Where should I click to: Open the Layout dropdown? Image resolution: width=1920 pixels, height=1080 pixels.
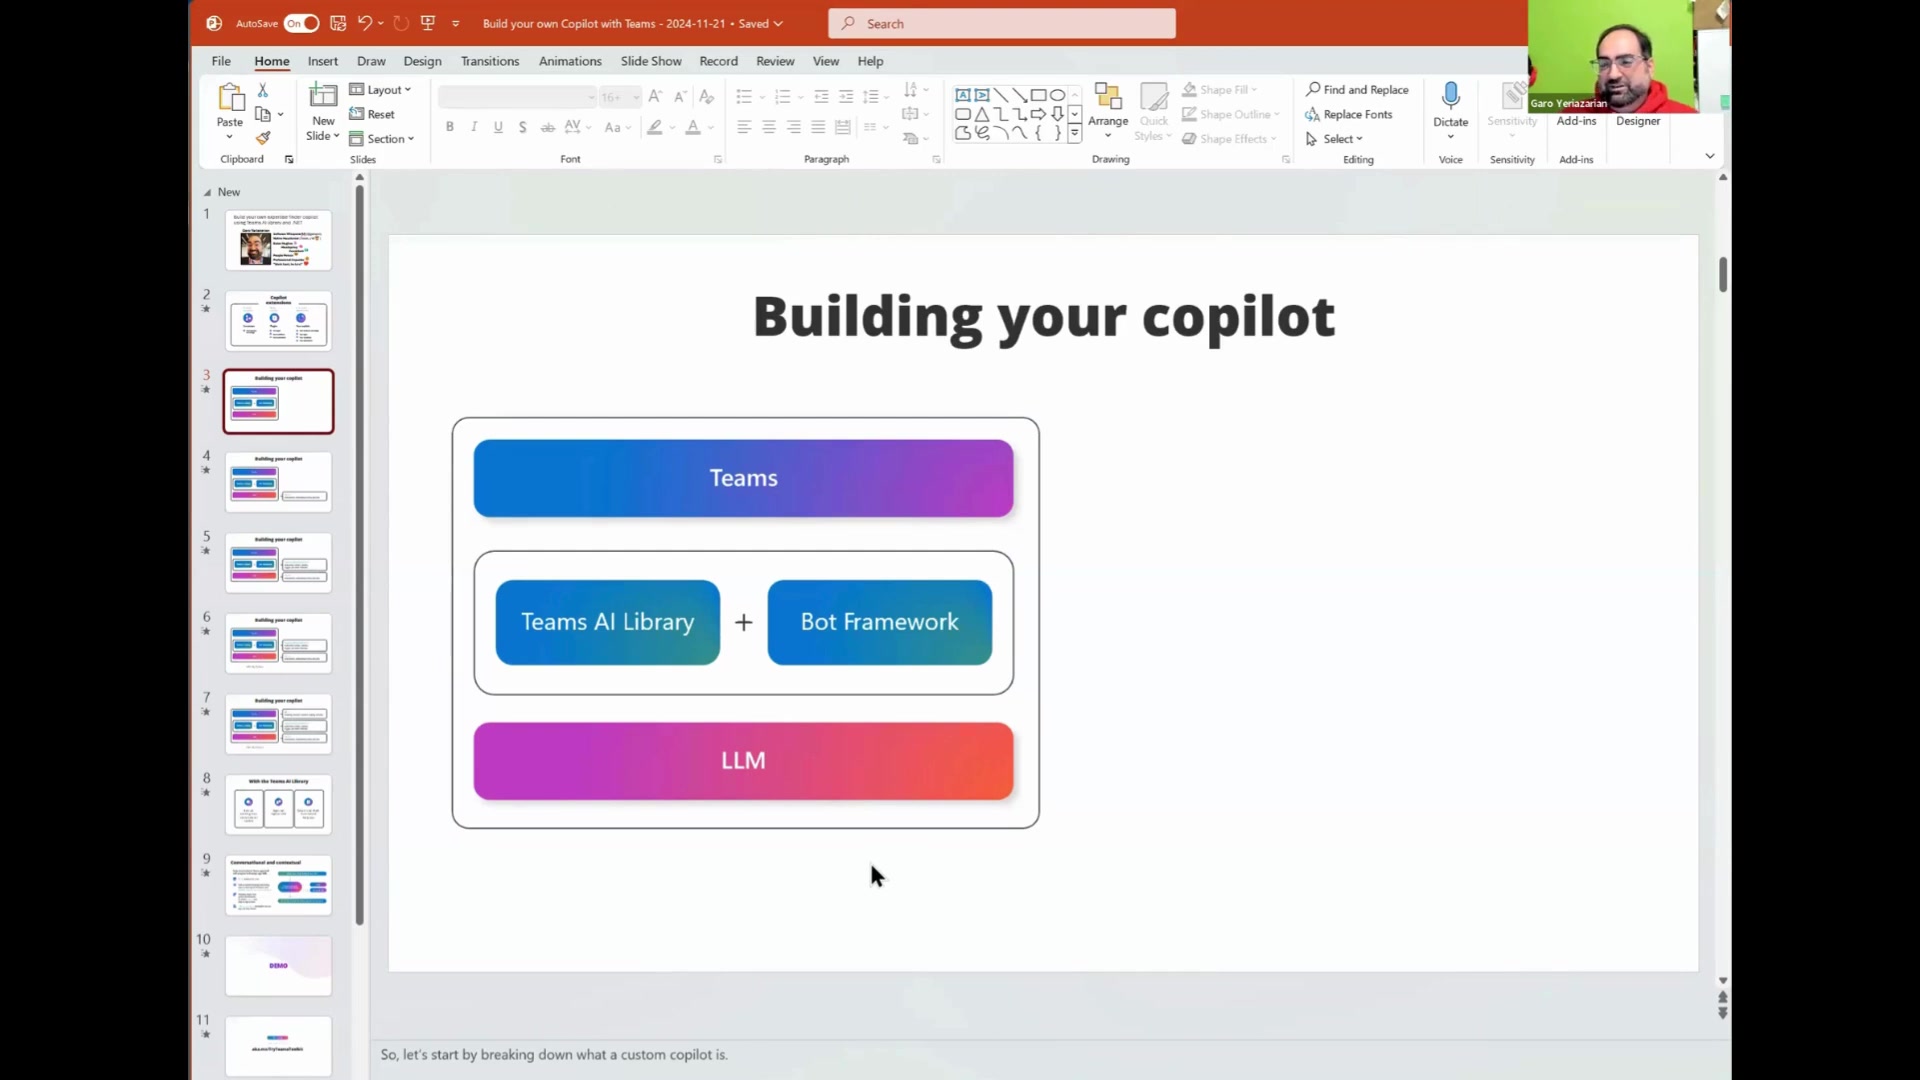point(380,90)
